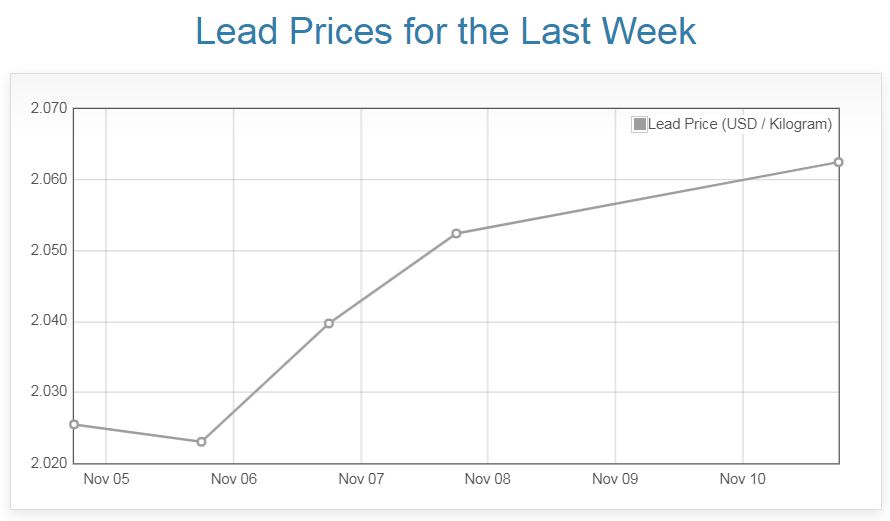This screenshot has height=521, width=890.
Task: Click the Nov 09 x-axis label
Action: pos(615,479)
